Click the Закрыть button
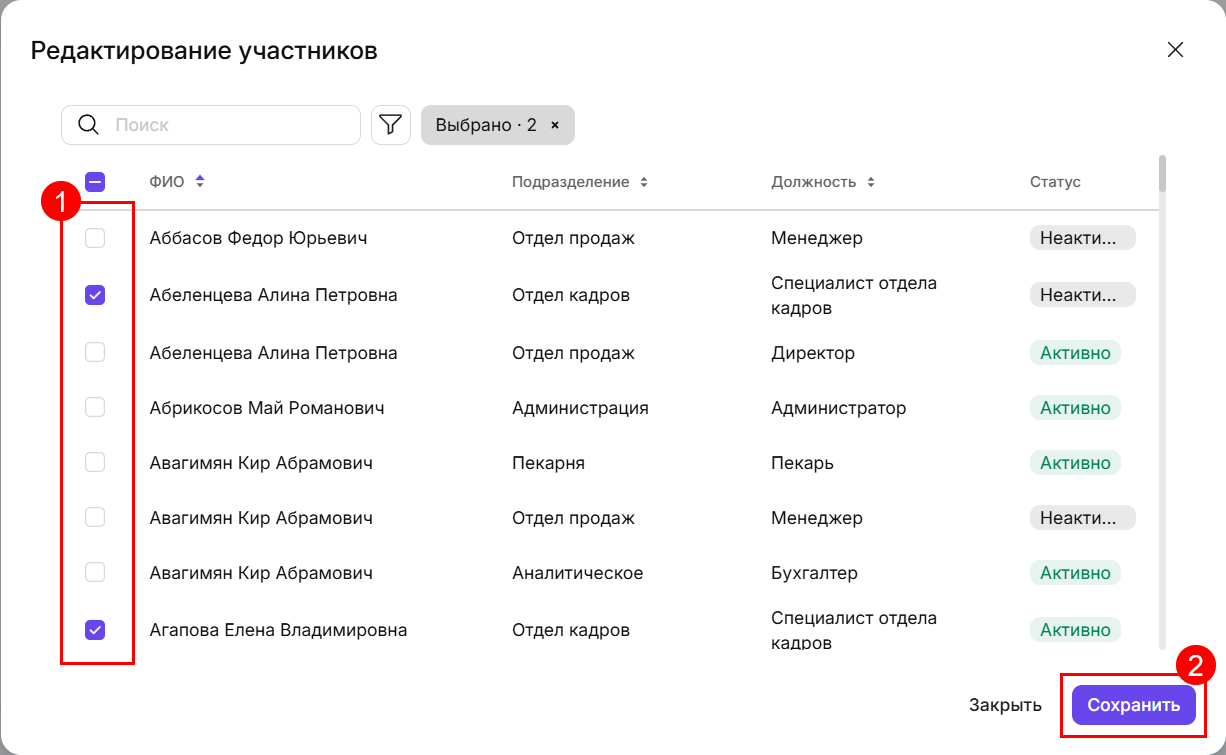1226x755 pixels. click(x=1005, y=705)
